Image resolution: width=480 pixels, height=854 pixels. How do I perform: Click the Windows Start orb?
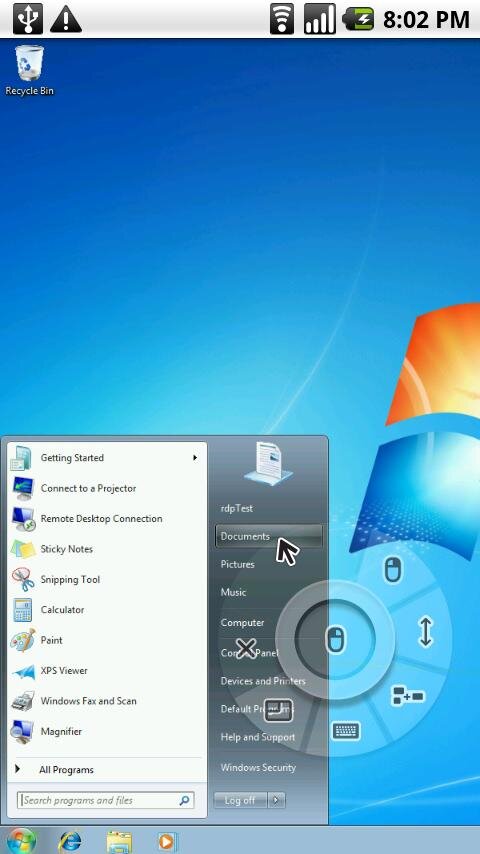[20, 841]
